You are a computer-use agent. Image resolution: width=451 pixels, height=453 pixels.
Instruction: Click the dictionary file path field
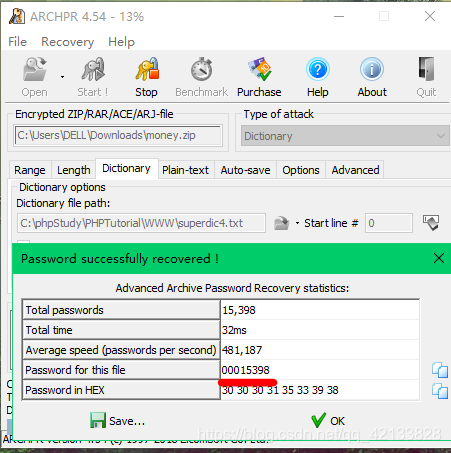(141, 223)
